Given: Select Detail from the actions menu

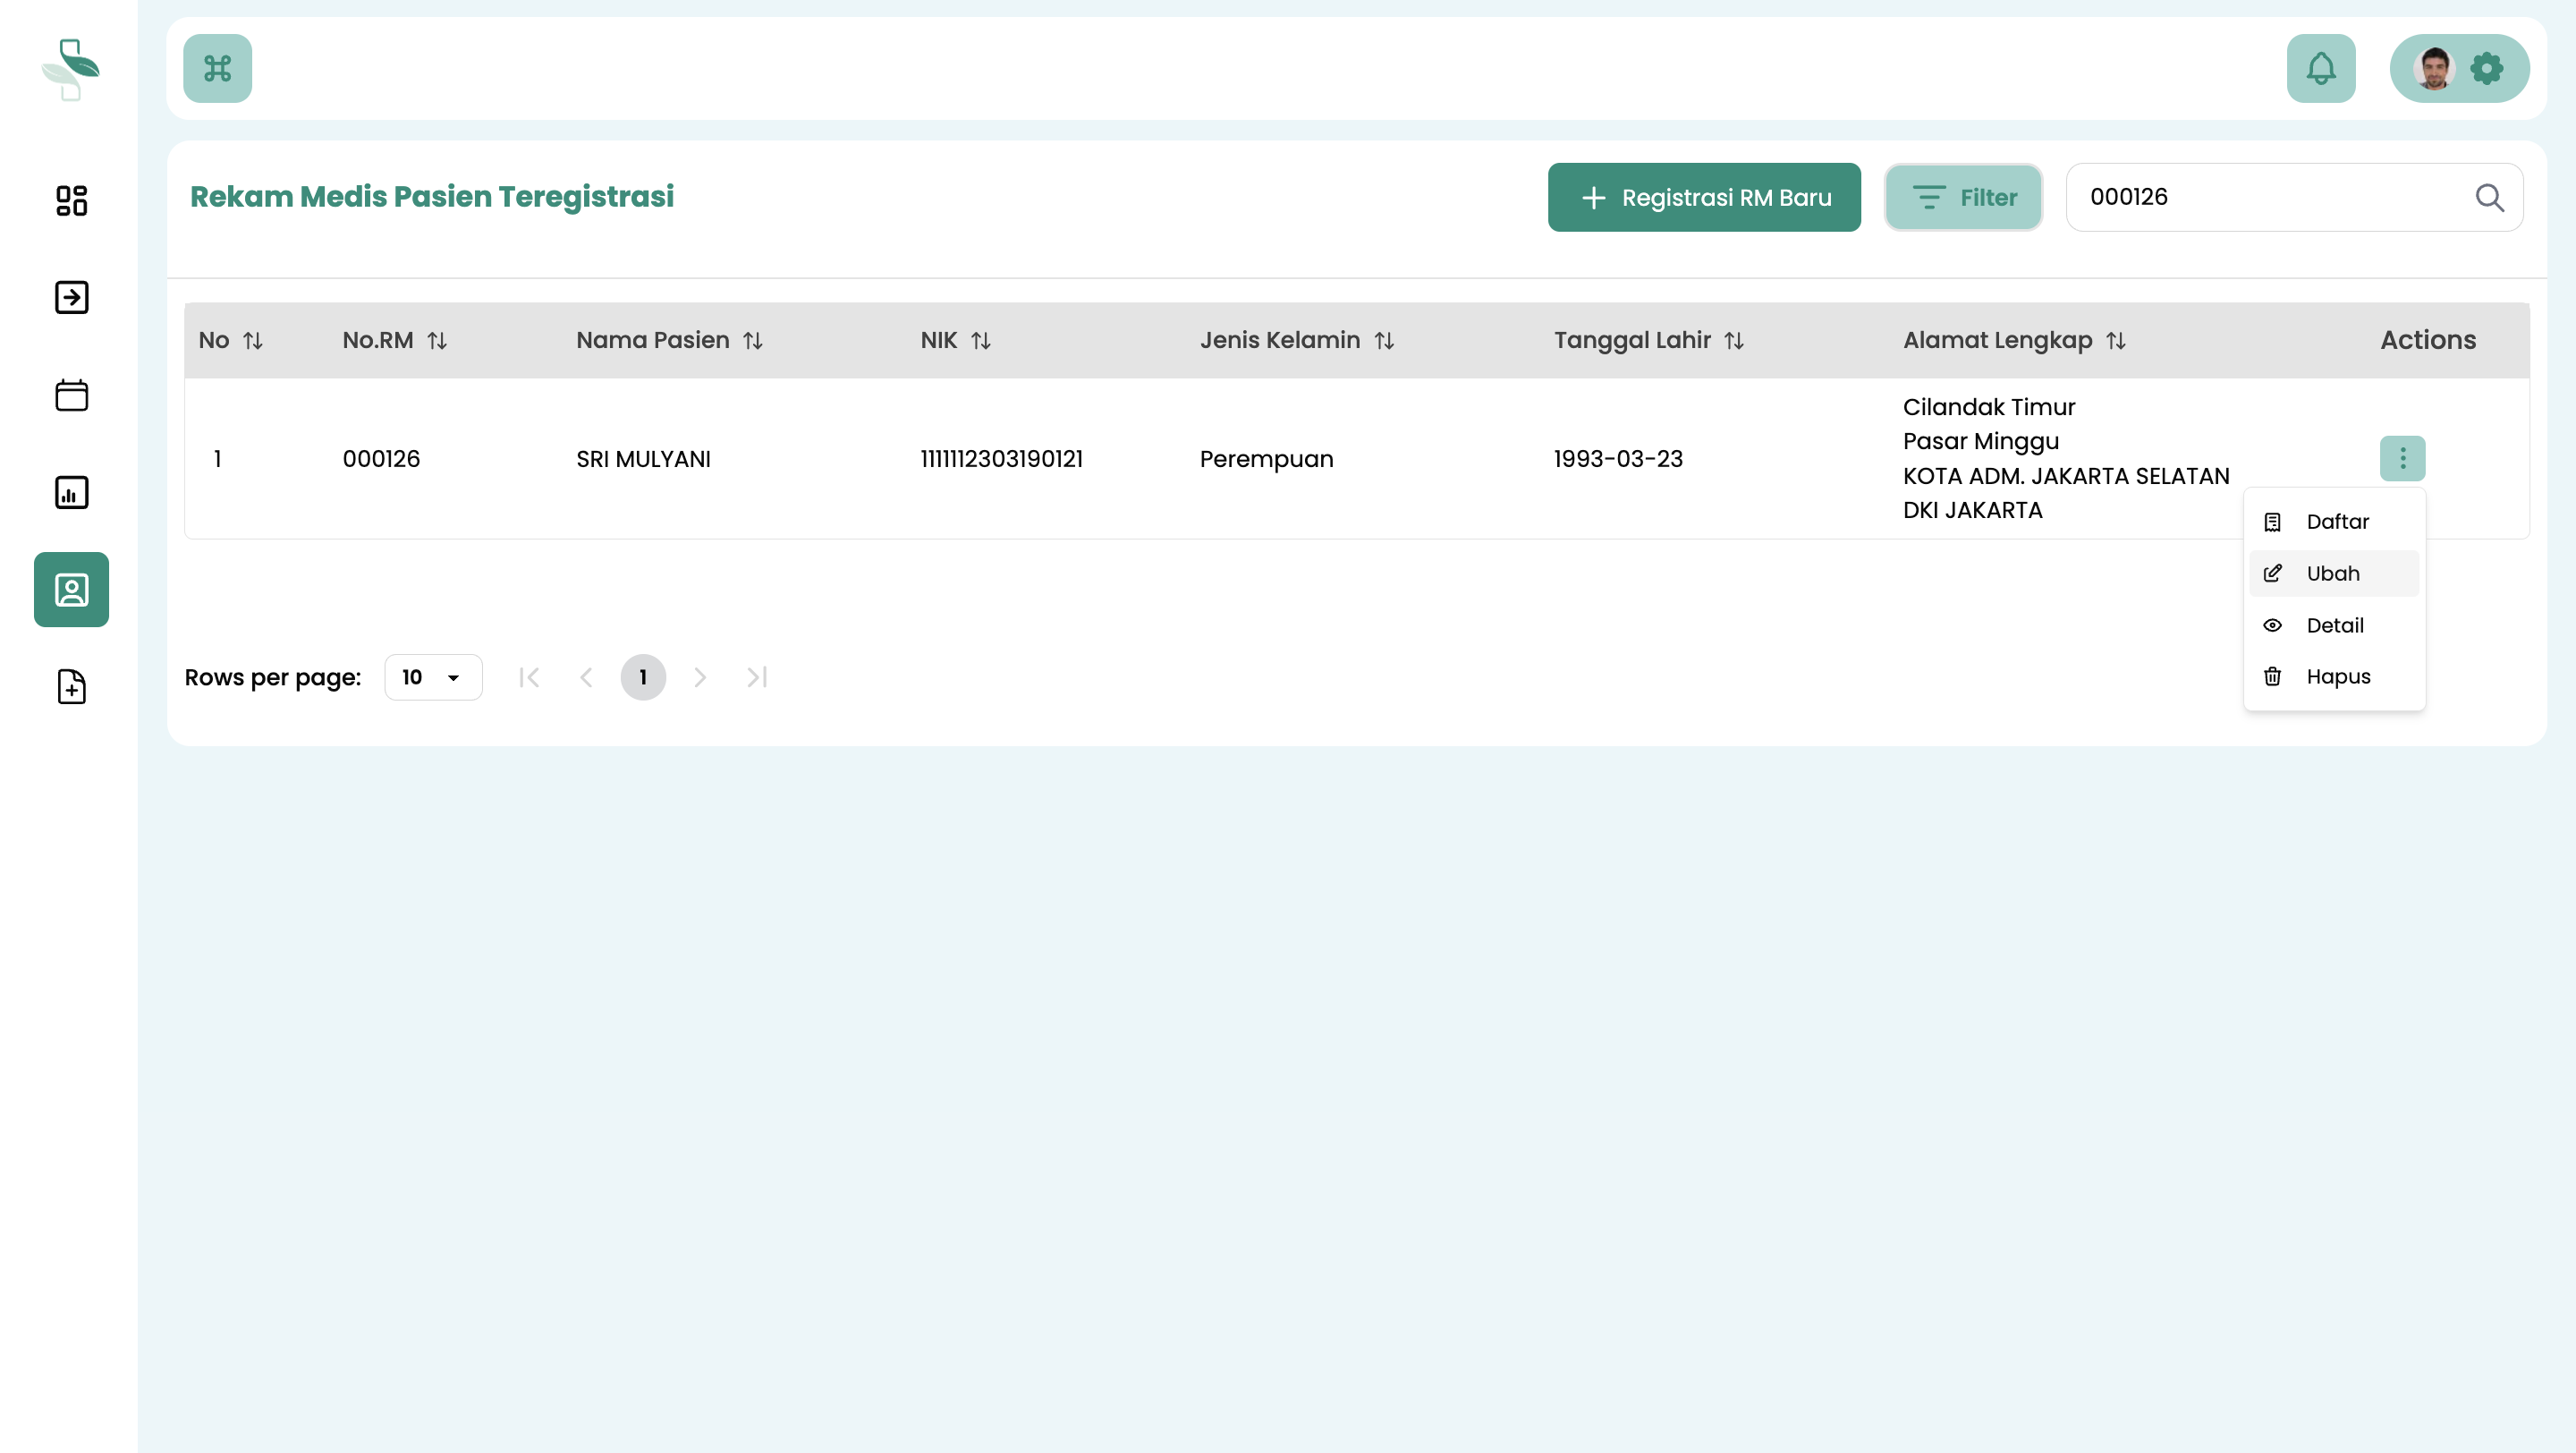Looking at the screenshot, I should point(2334,625).
